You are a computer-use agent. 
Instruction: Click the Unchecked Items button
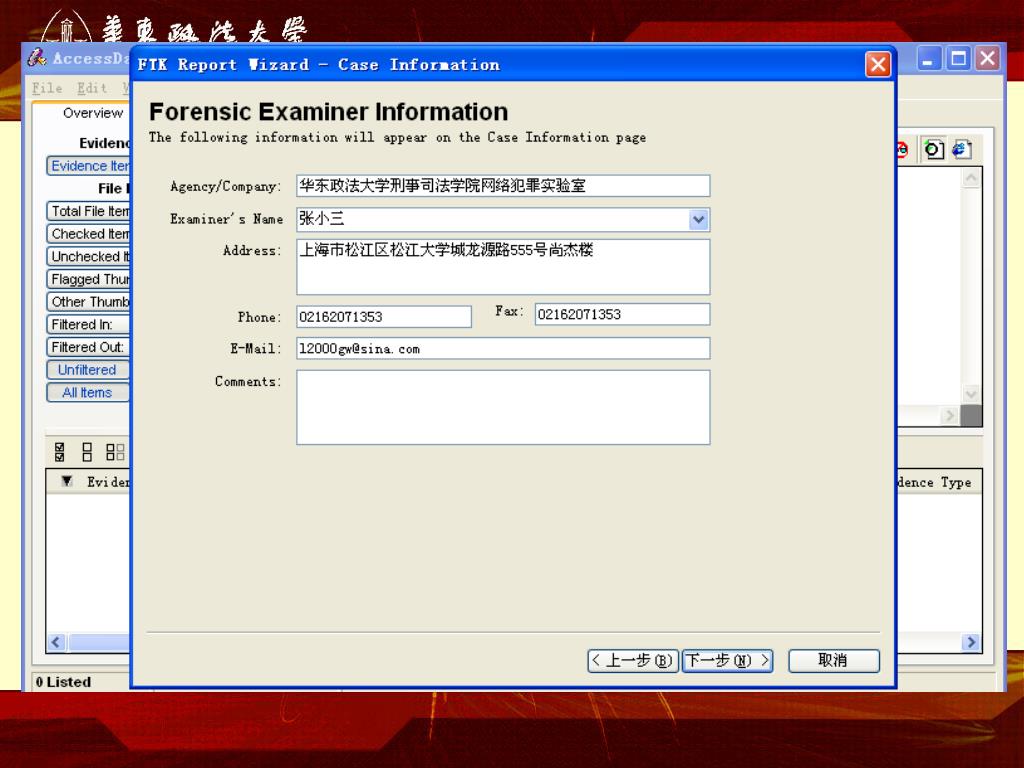89,257
